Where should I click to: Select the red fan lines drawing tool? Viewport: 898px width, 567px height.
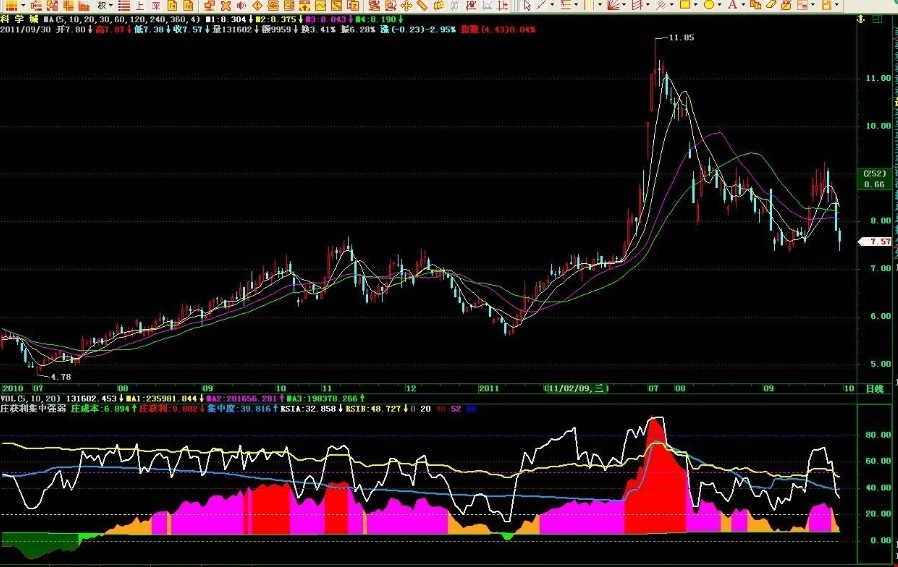(613, 5)
